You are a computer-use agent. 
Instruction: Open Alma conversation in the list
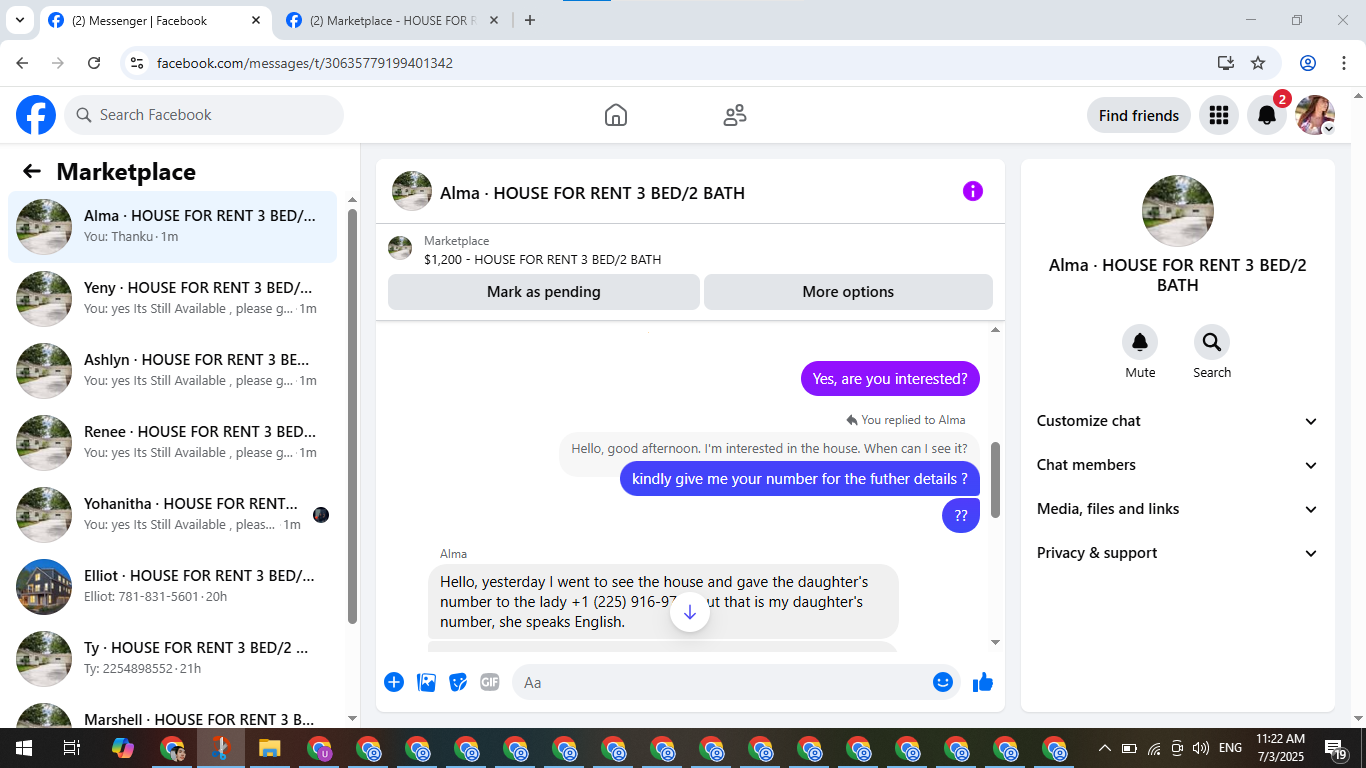[x=172, y=227]
